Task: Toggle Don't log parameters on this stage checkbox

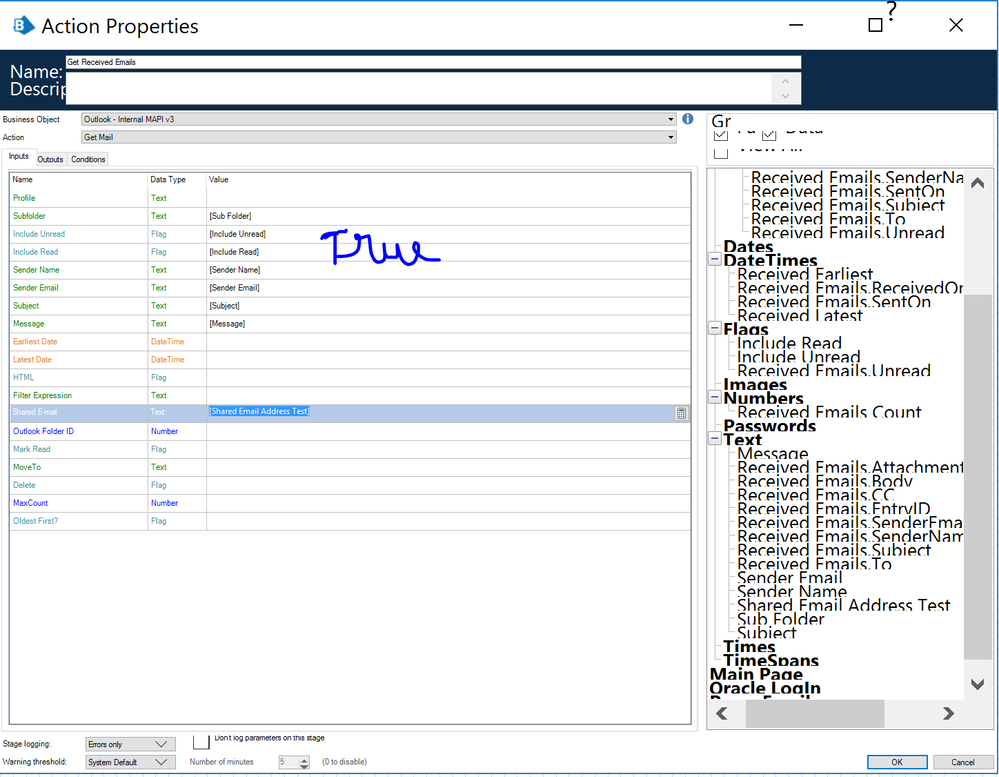Action: tap(201, 741)
